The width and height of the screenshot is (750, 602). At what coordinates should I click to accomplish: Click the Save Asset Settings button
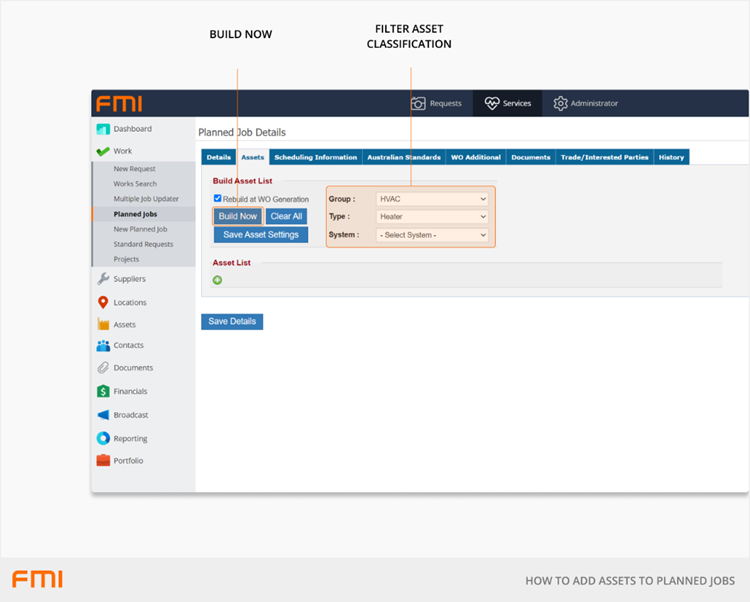[x=260, y=235]
